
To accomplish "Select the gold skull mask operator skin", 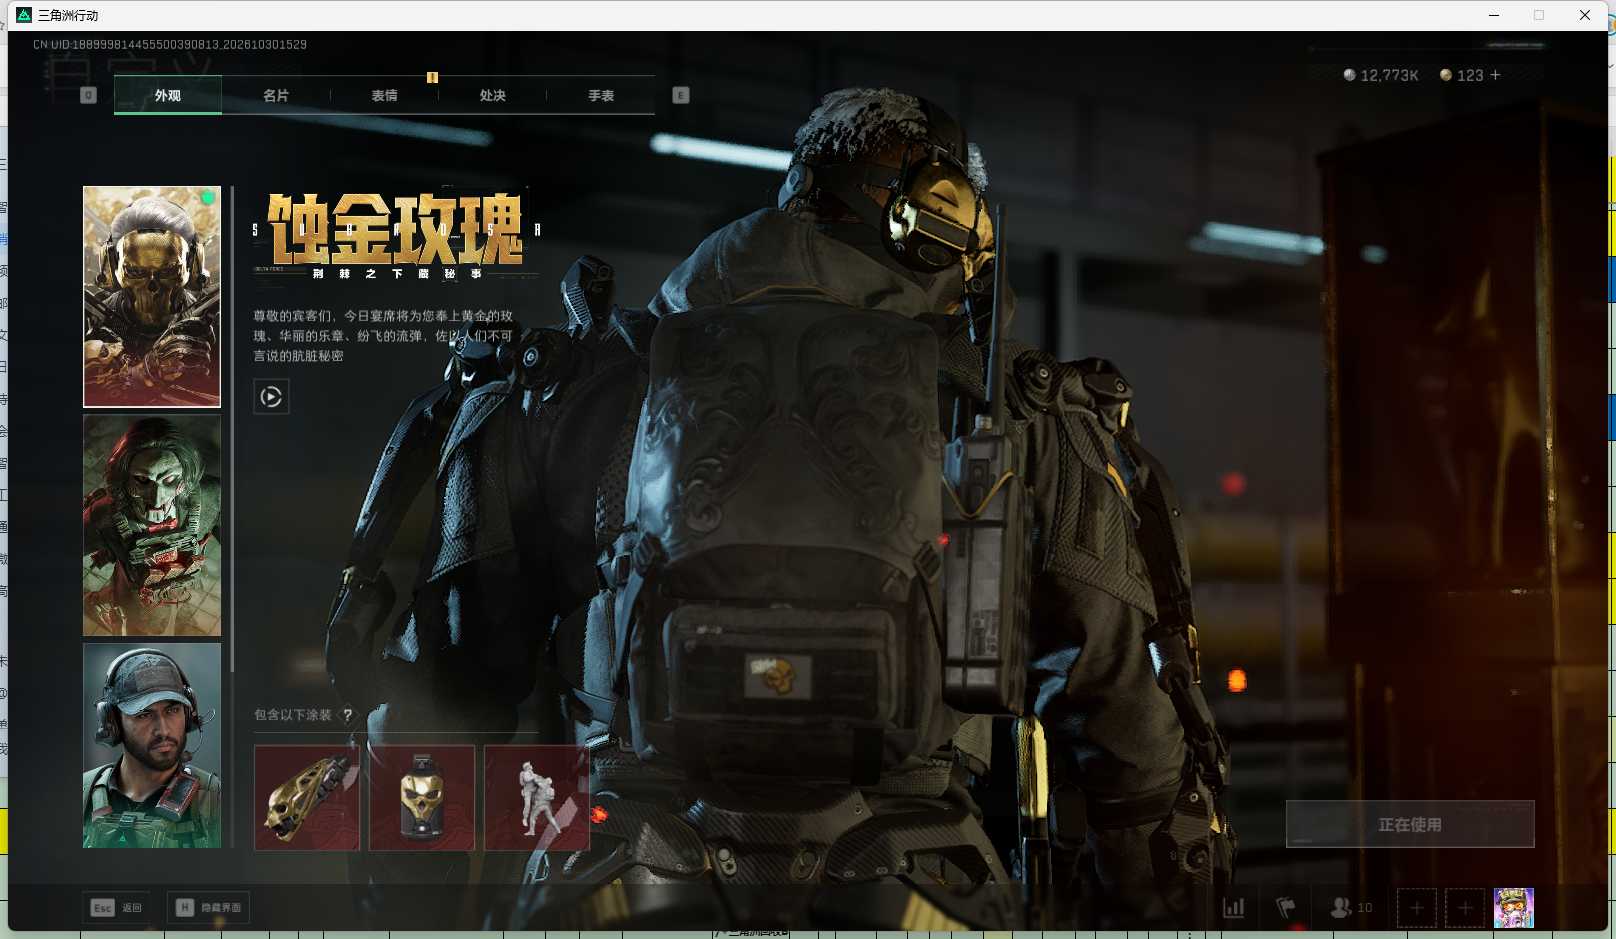I will 152,297.
